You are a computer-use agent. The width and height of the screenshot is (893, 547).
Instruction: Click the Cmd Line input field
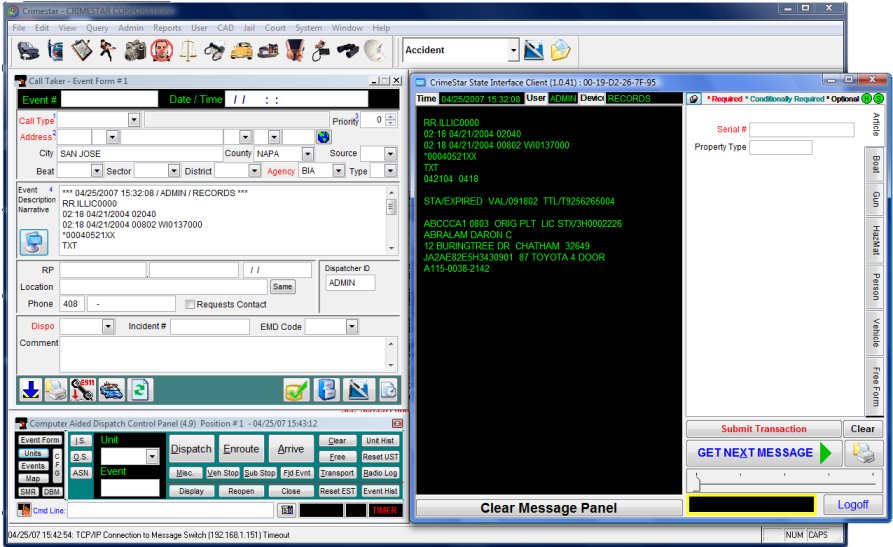click(x=169, y=510)
